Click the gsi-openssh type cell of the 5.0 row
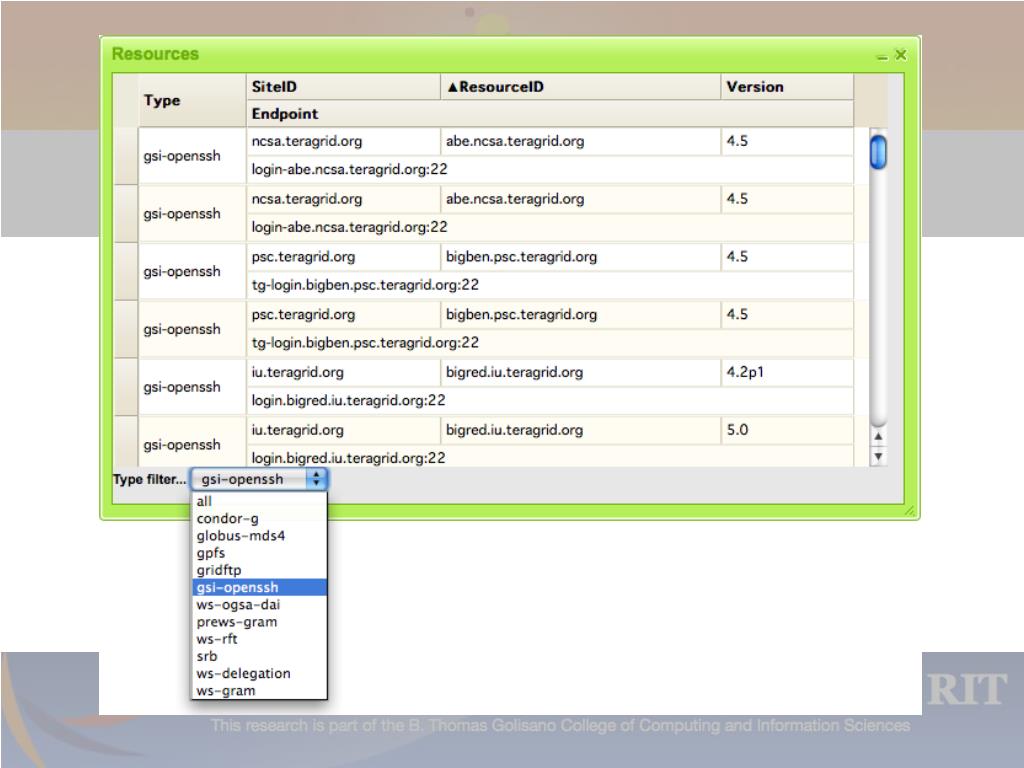The image size is (1024, 768). [192, 444]
